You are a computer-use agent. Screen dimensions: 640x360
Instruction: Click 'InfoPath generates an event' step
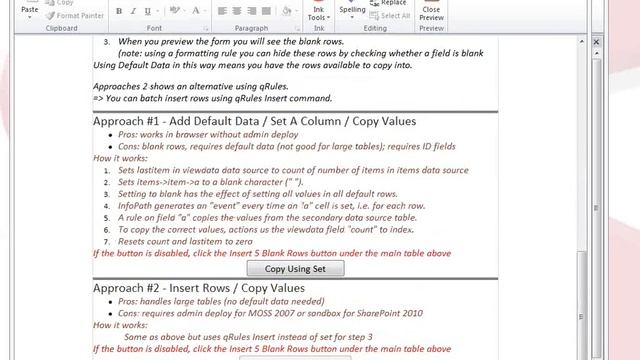tap(271, 206)
